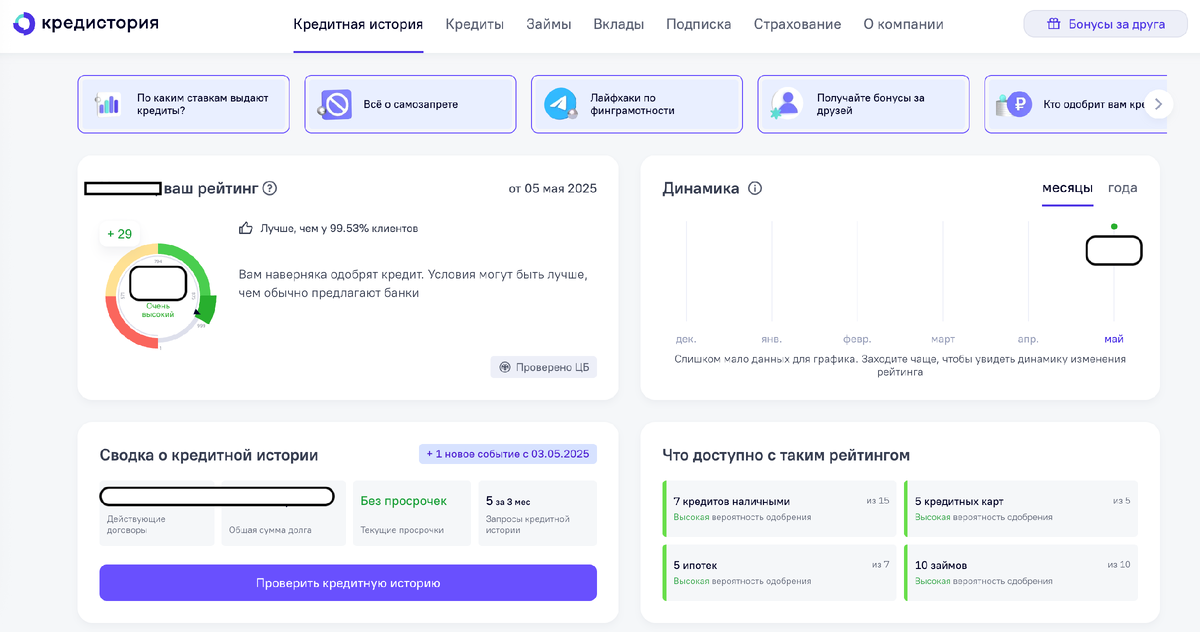
Task: Select Страхование in the top menu
Action: [797, 23]
